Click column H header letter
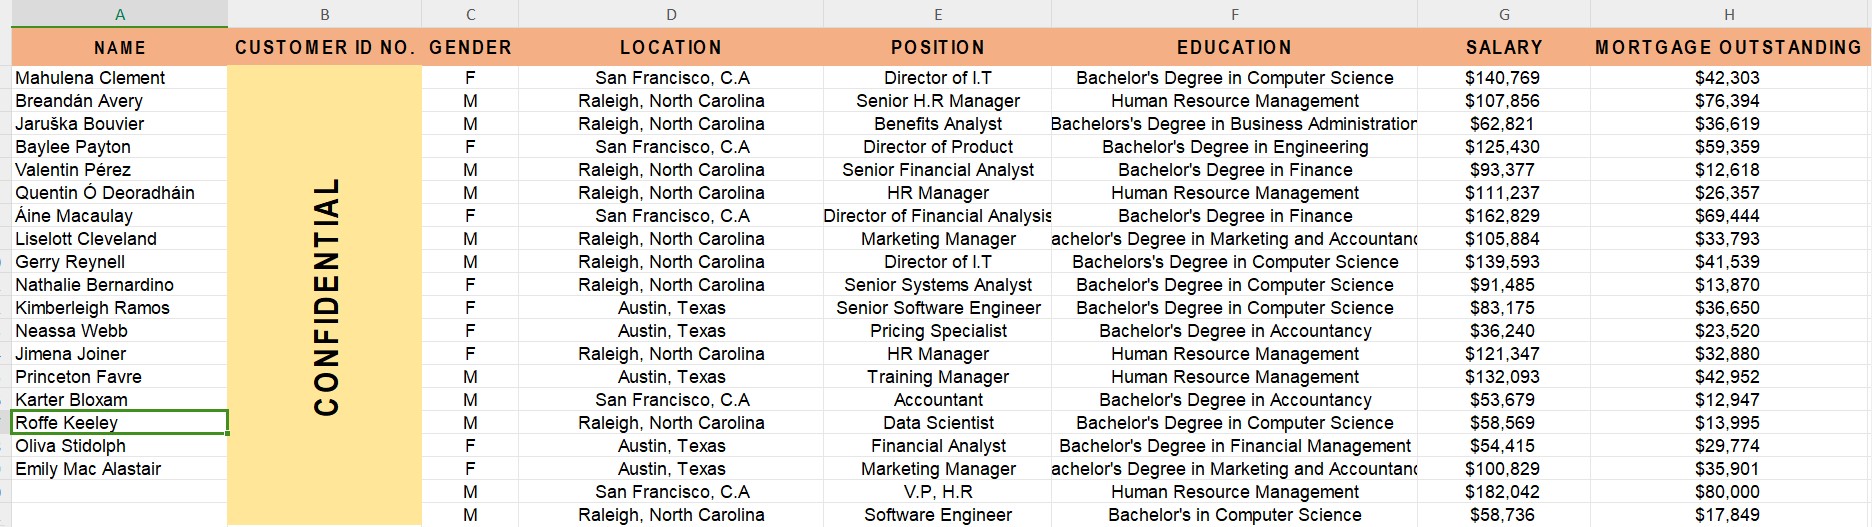 (x=1729, y=14)
